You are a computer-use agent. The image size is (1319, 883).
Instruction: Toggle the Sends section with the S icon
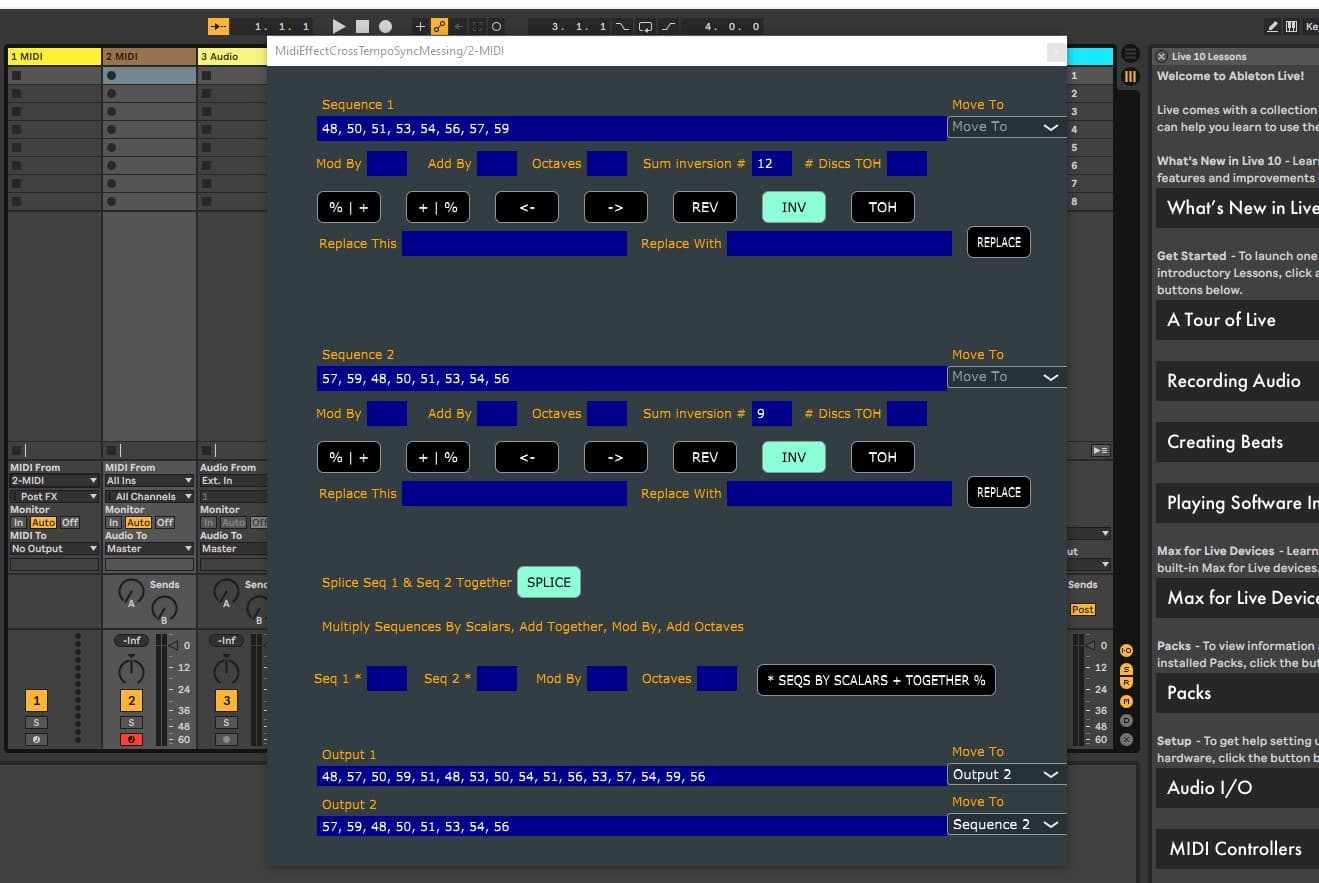pos(1128,668)
